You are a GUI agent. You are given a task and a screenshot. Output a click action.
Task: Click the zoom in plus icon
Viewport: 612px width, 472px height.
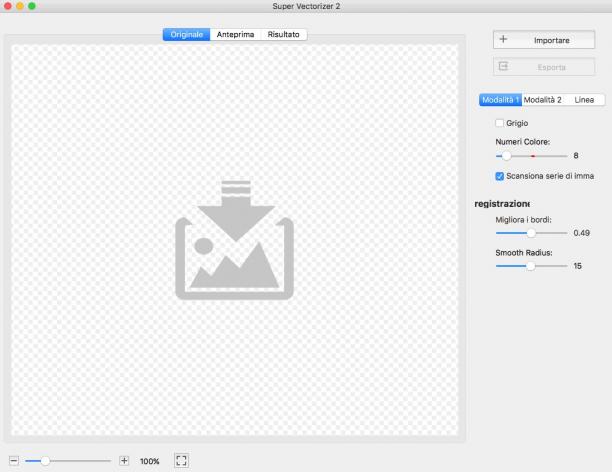pyautogui.click(x=124, y=461)
